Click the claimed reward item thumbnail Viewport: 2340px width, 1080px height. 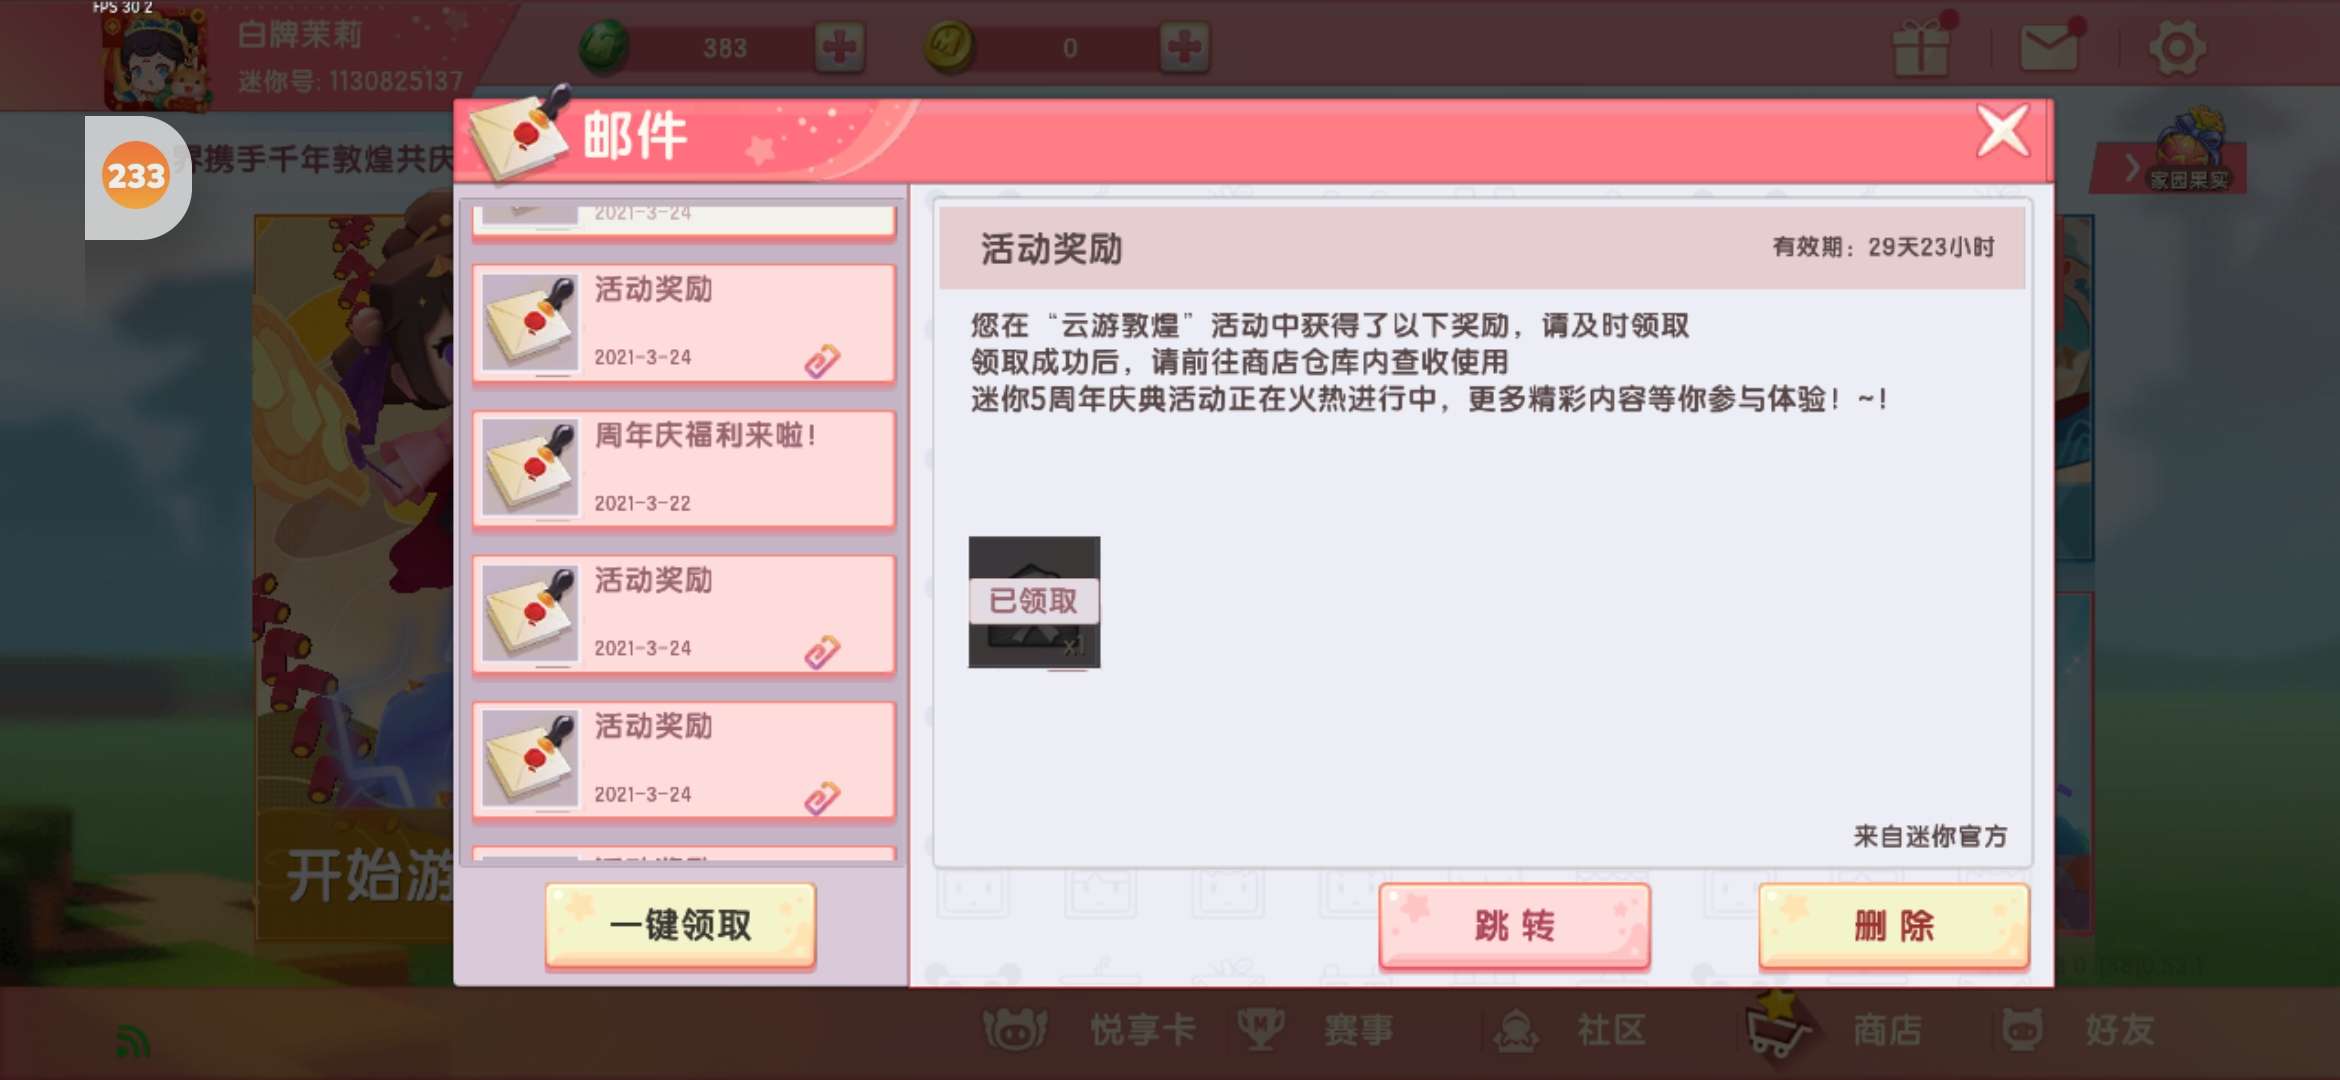pos(1034,602)
